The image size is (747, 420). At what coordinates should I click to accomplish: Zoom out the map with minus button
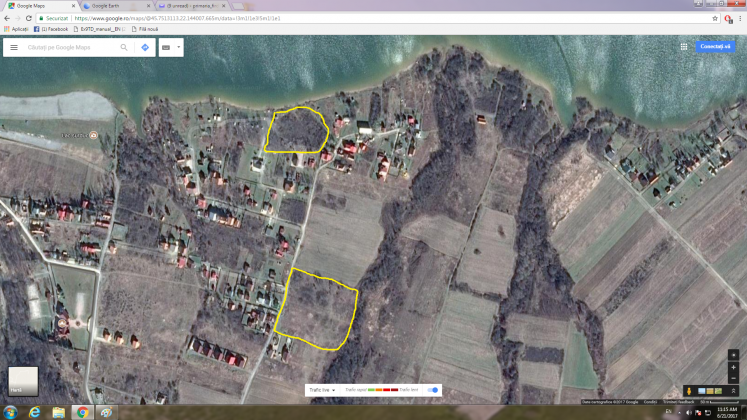click(733, 379)
